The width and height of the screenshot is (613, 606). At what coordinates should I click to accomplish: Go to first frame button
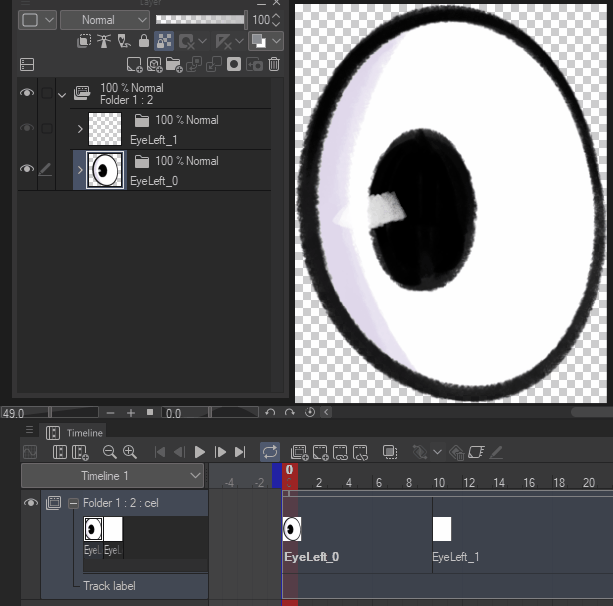[160, 452]
